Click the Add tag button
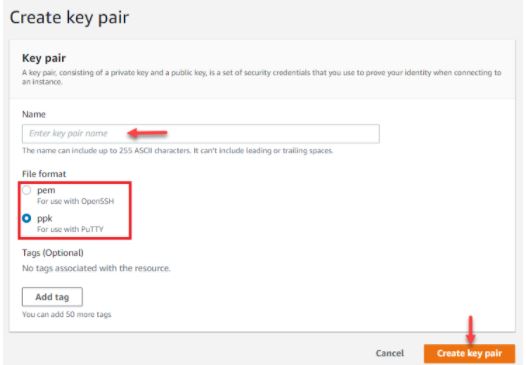The height and width of the screenshot is (365, 526). pos(52,297)
